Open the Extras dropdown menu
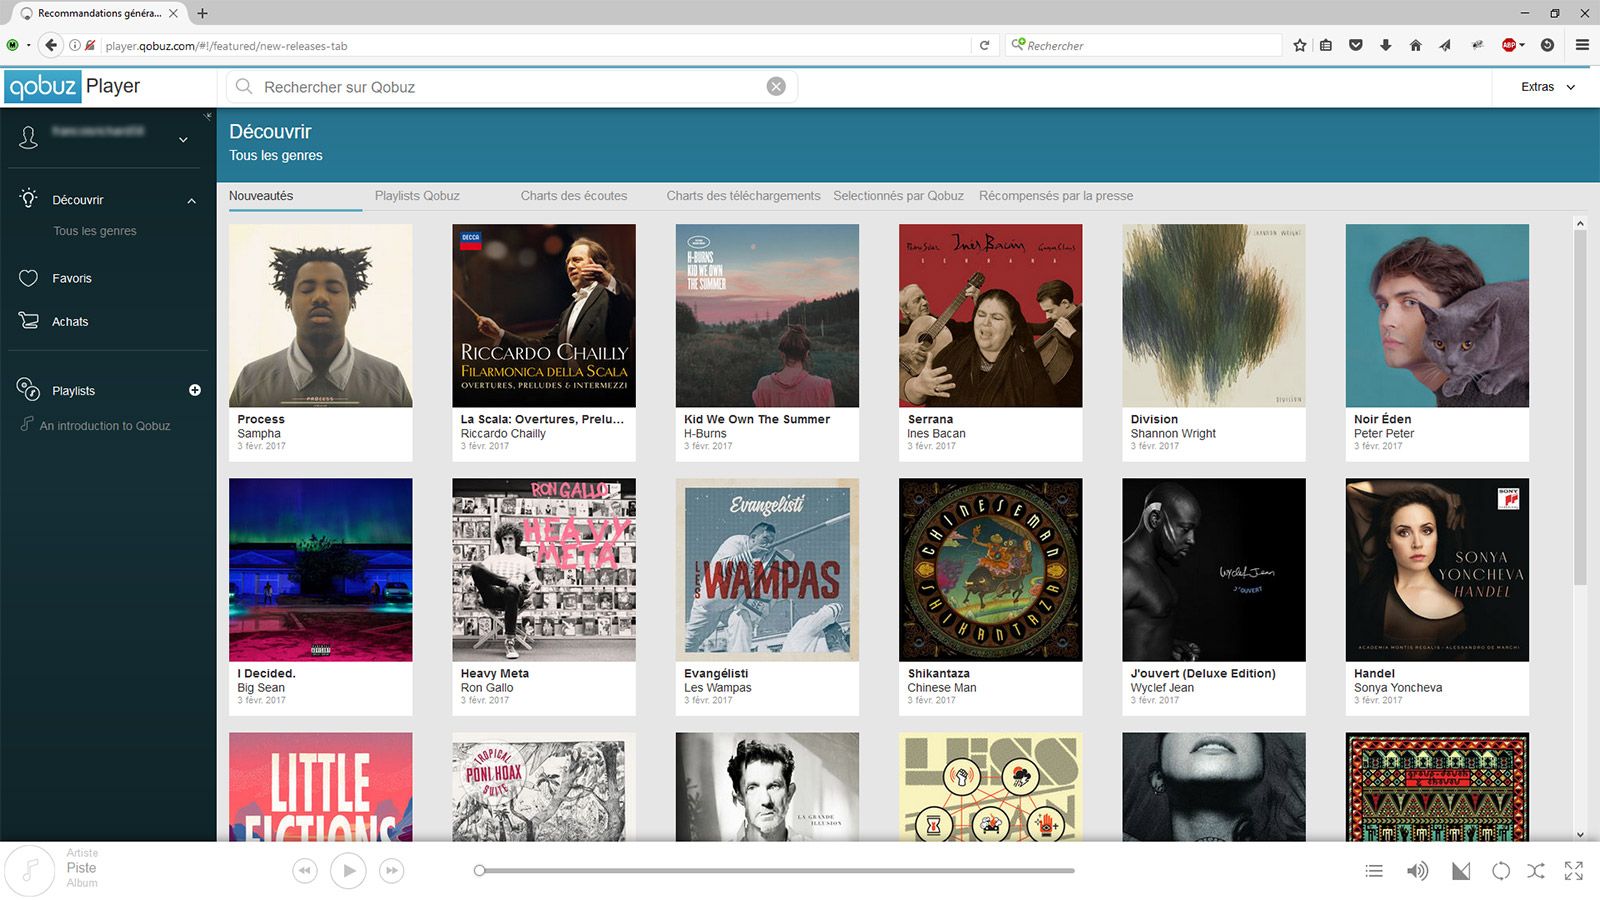Image resolution: width=1600 pixels, height=900 pixels. (1547, 87)
